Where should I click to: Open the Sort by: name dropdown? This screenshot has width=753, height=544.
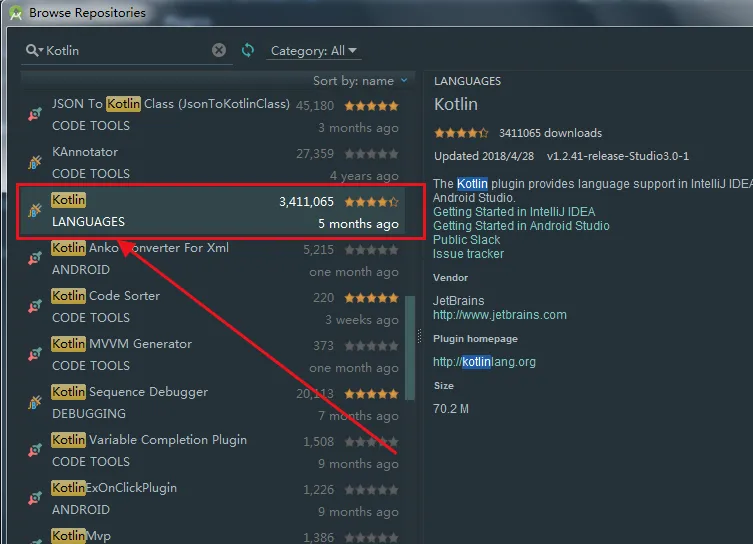(360, 81)
